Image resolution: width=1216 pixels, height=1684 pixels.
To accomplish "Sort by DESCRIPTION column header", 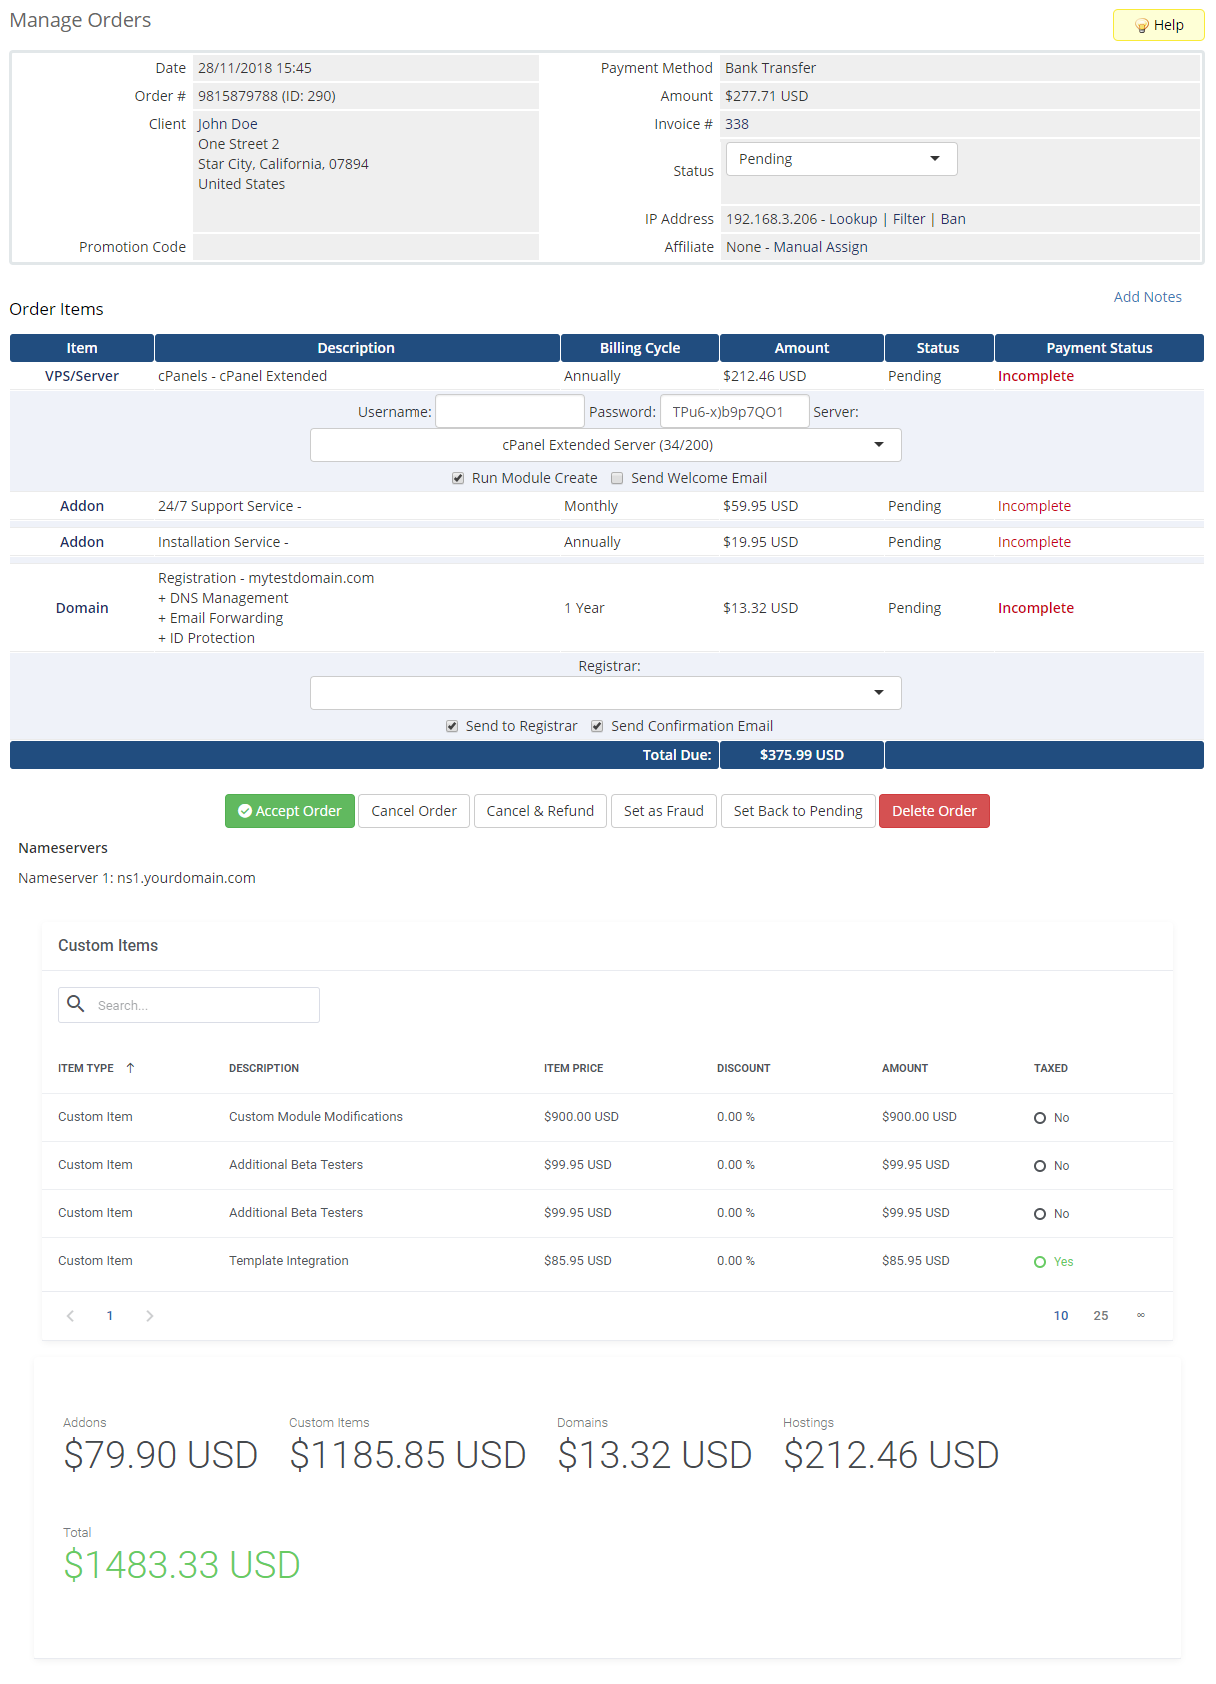I will 264,1068.
